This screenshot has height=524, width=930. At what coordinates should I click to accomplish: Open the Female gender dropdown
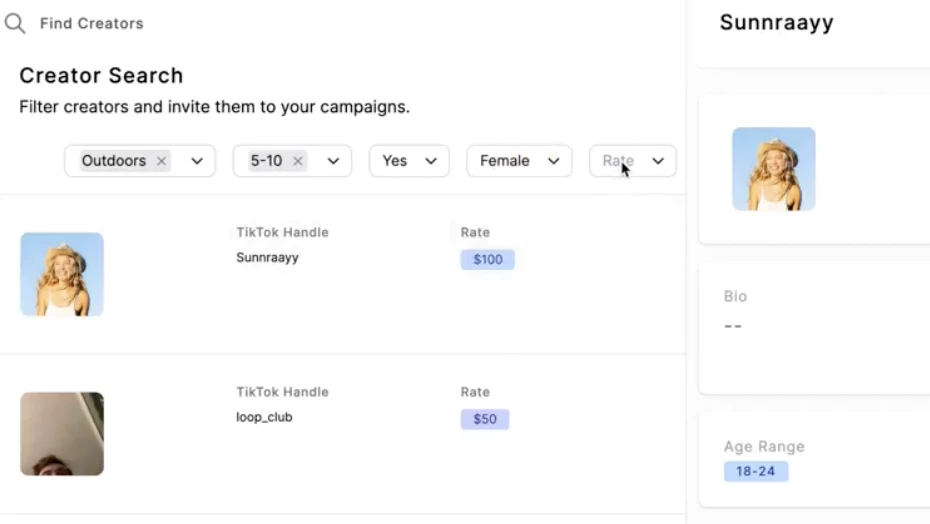(x=519, y=161)
